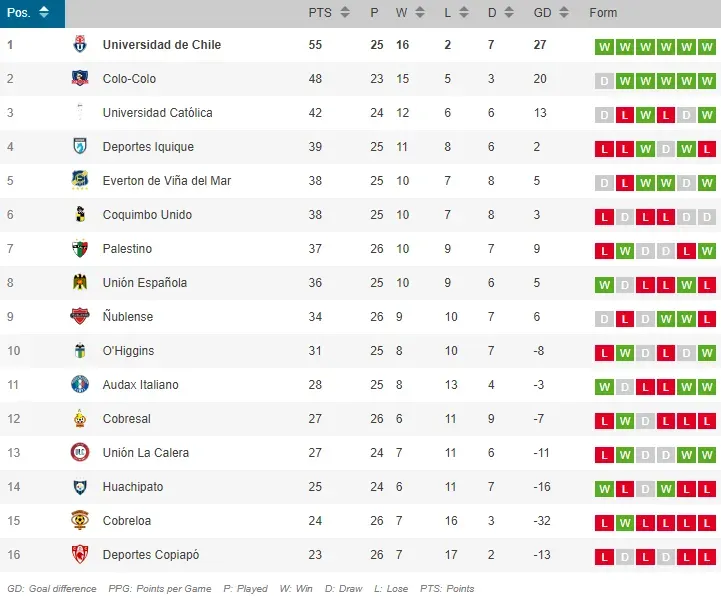The height and width of the screenshot is (598, 721).
Task: Click the Everton de Viña del Mar badge
Action: tap(80, 181)
